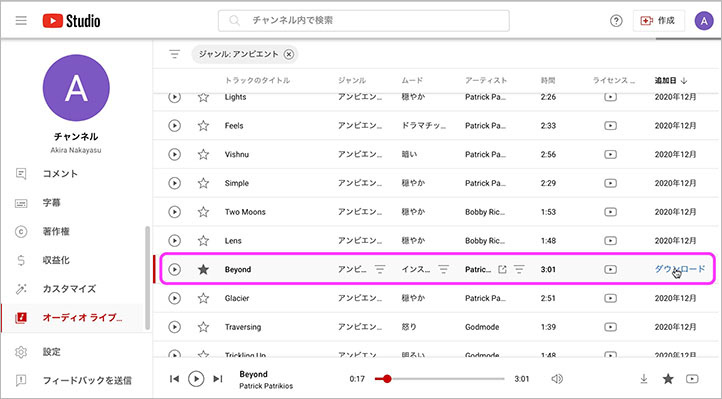Click the license icon in Beyond row
This screenshot has width=722, height=399.
(x=610, y=269)
